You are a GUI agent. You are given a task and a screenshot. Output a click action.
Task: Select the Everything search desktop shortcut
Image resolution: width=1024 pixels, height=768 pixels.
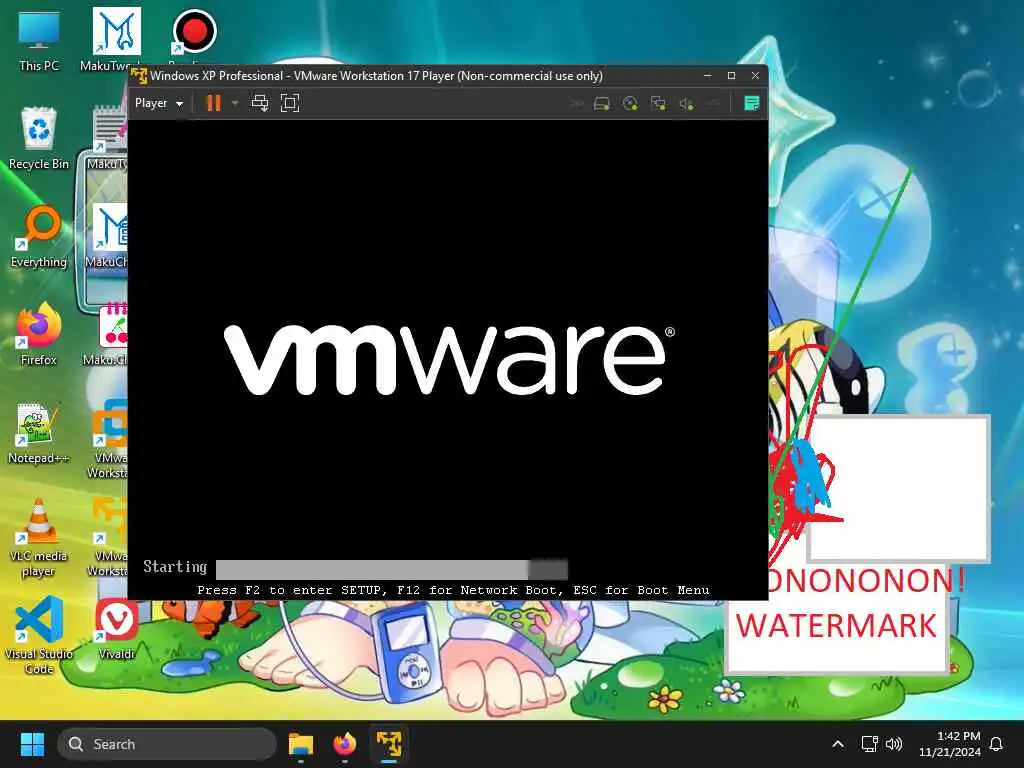39,237
